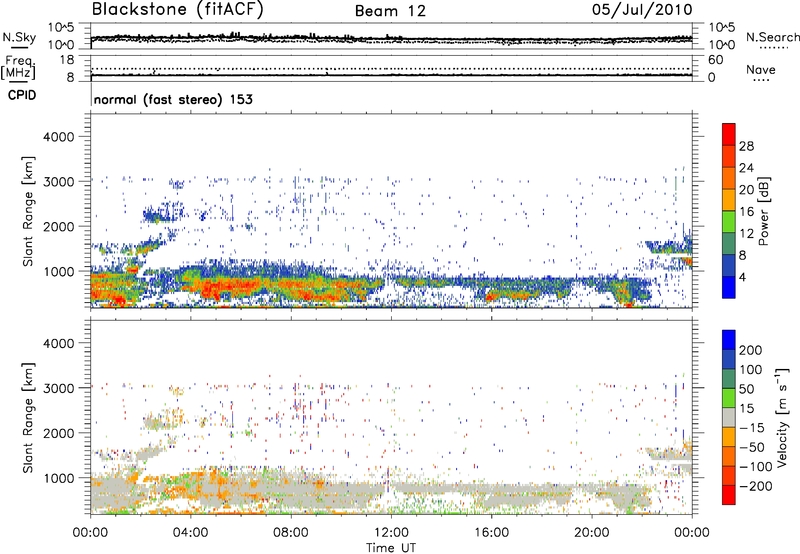800x554 pixels.
Task: Click the 'N.Sky' legend label
Action: tap(19, 37)
